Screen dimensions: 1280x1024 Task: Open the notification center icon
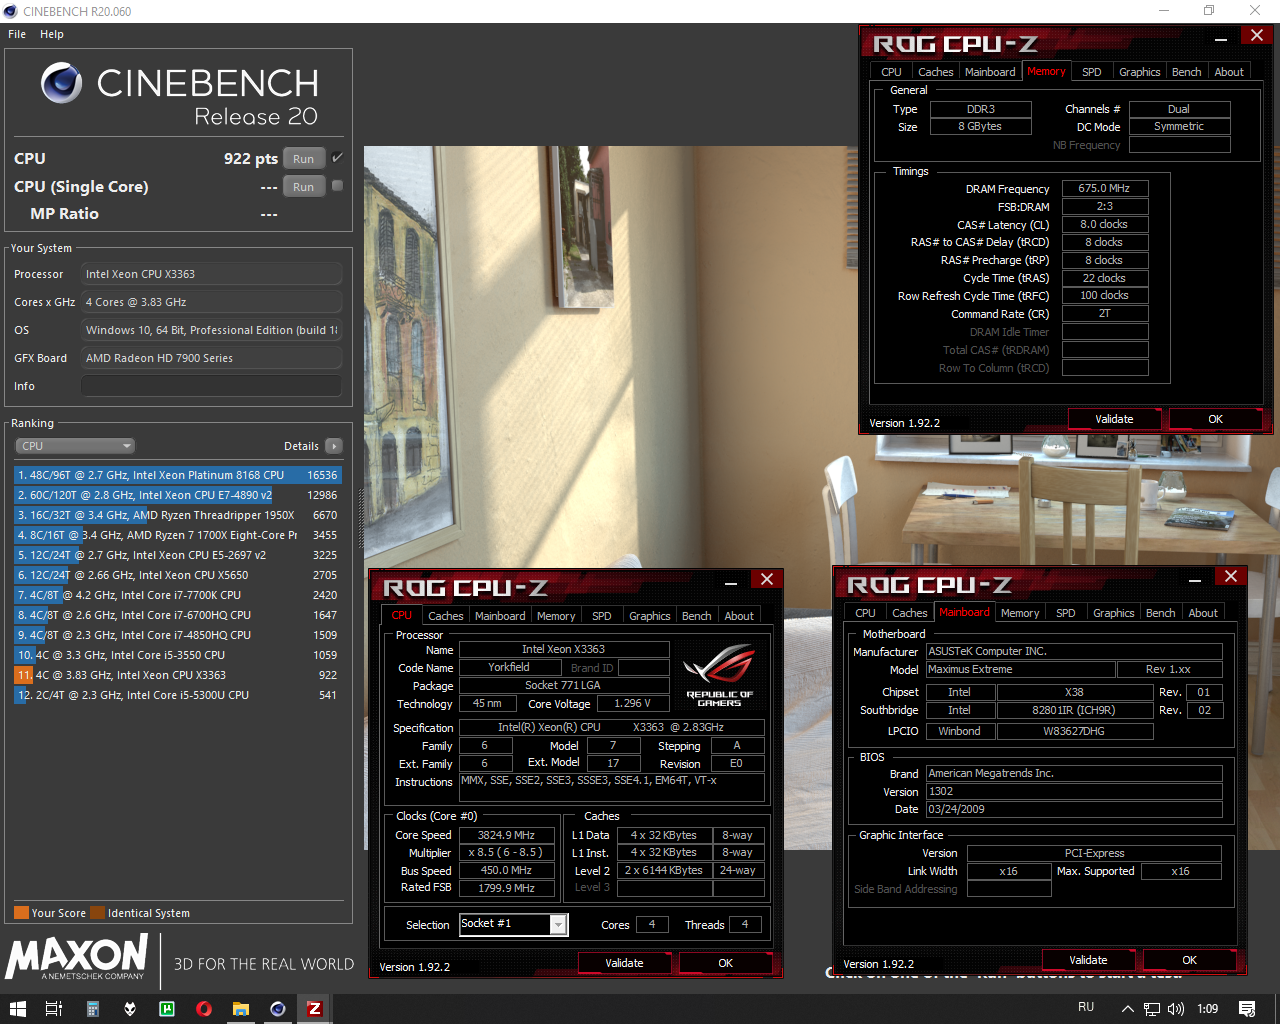tap(1247, 1008)
